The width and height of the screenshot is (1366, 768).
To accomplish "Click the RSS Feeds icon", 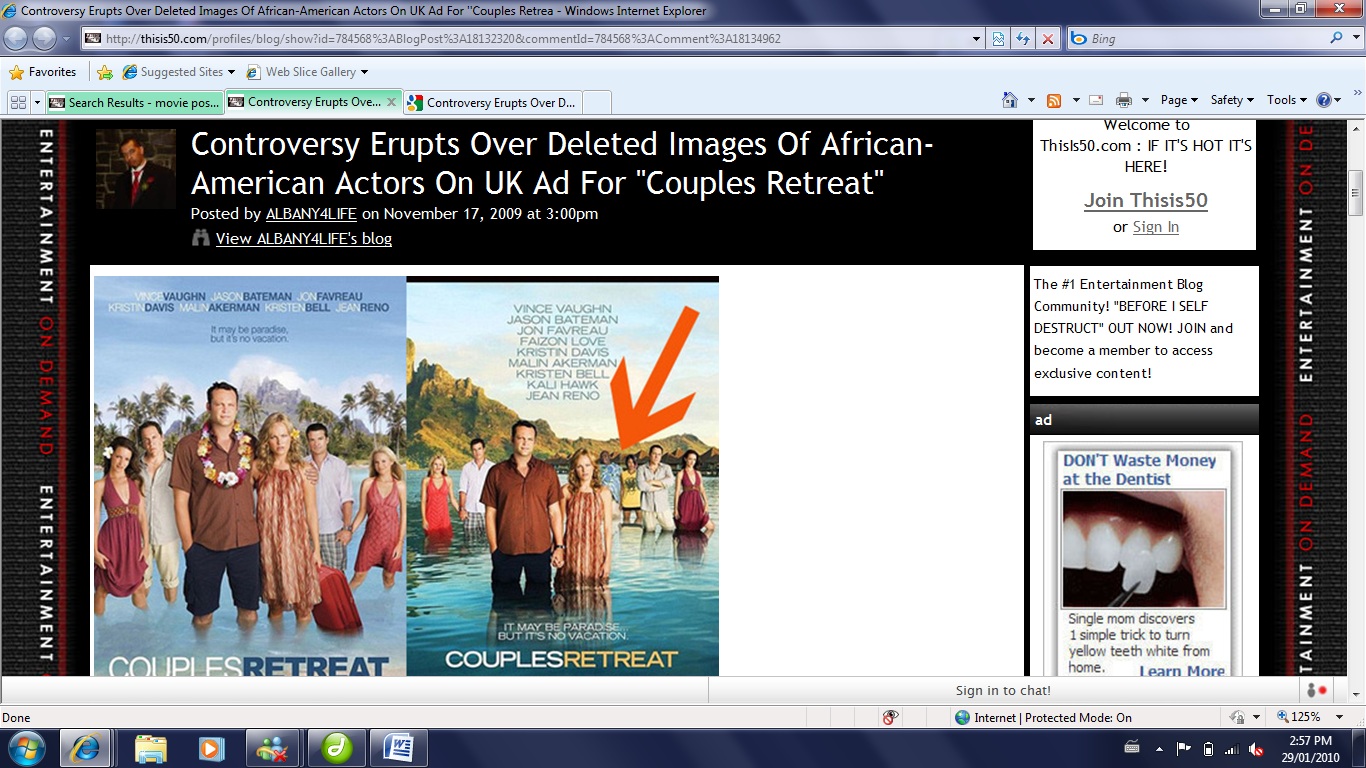I will click(x=1053, y=100).
